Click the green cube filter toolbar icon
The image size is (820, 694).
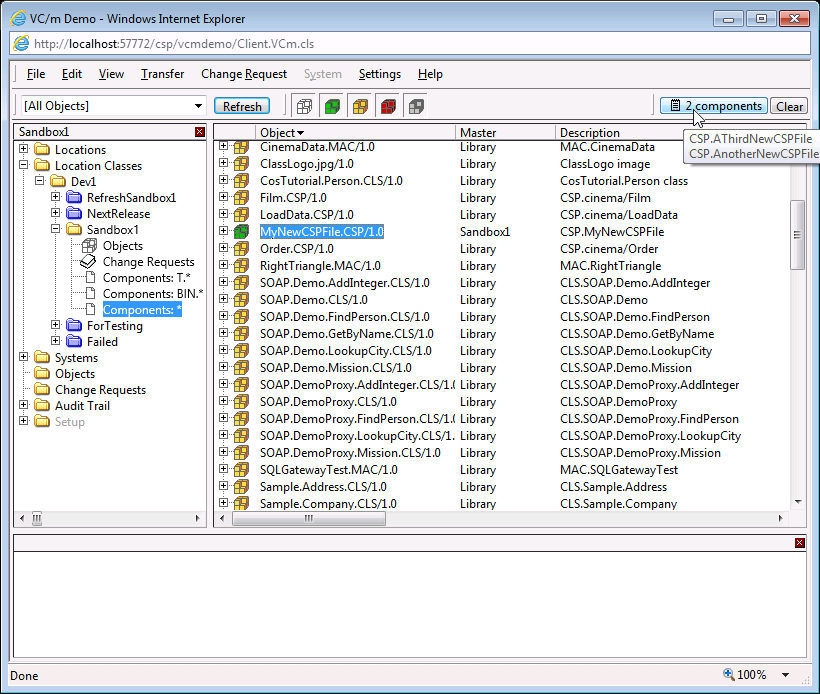(x=332, y=106)
